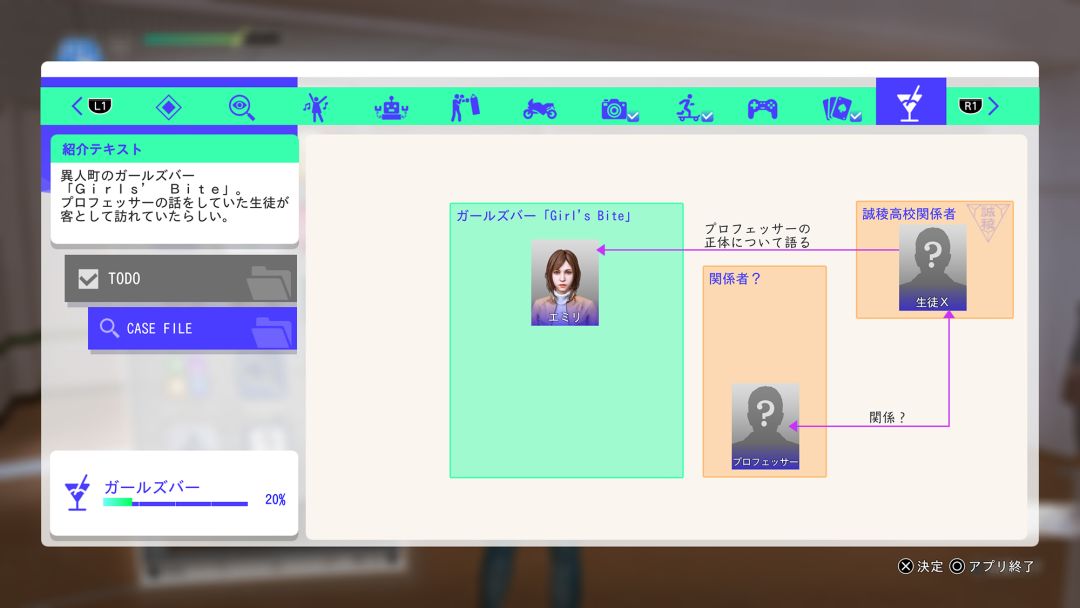Select the エミリ character portrait

click(x=565, y=282)
